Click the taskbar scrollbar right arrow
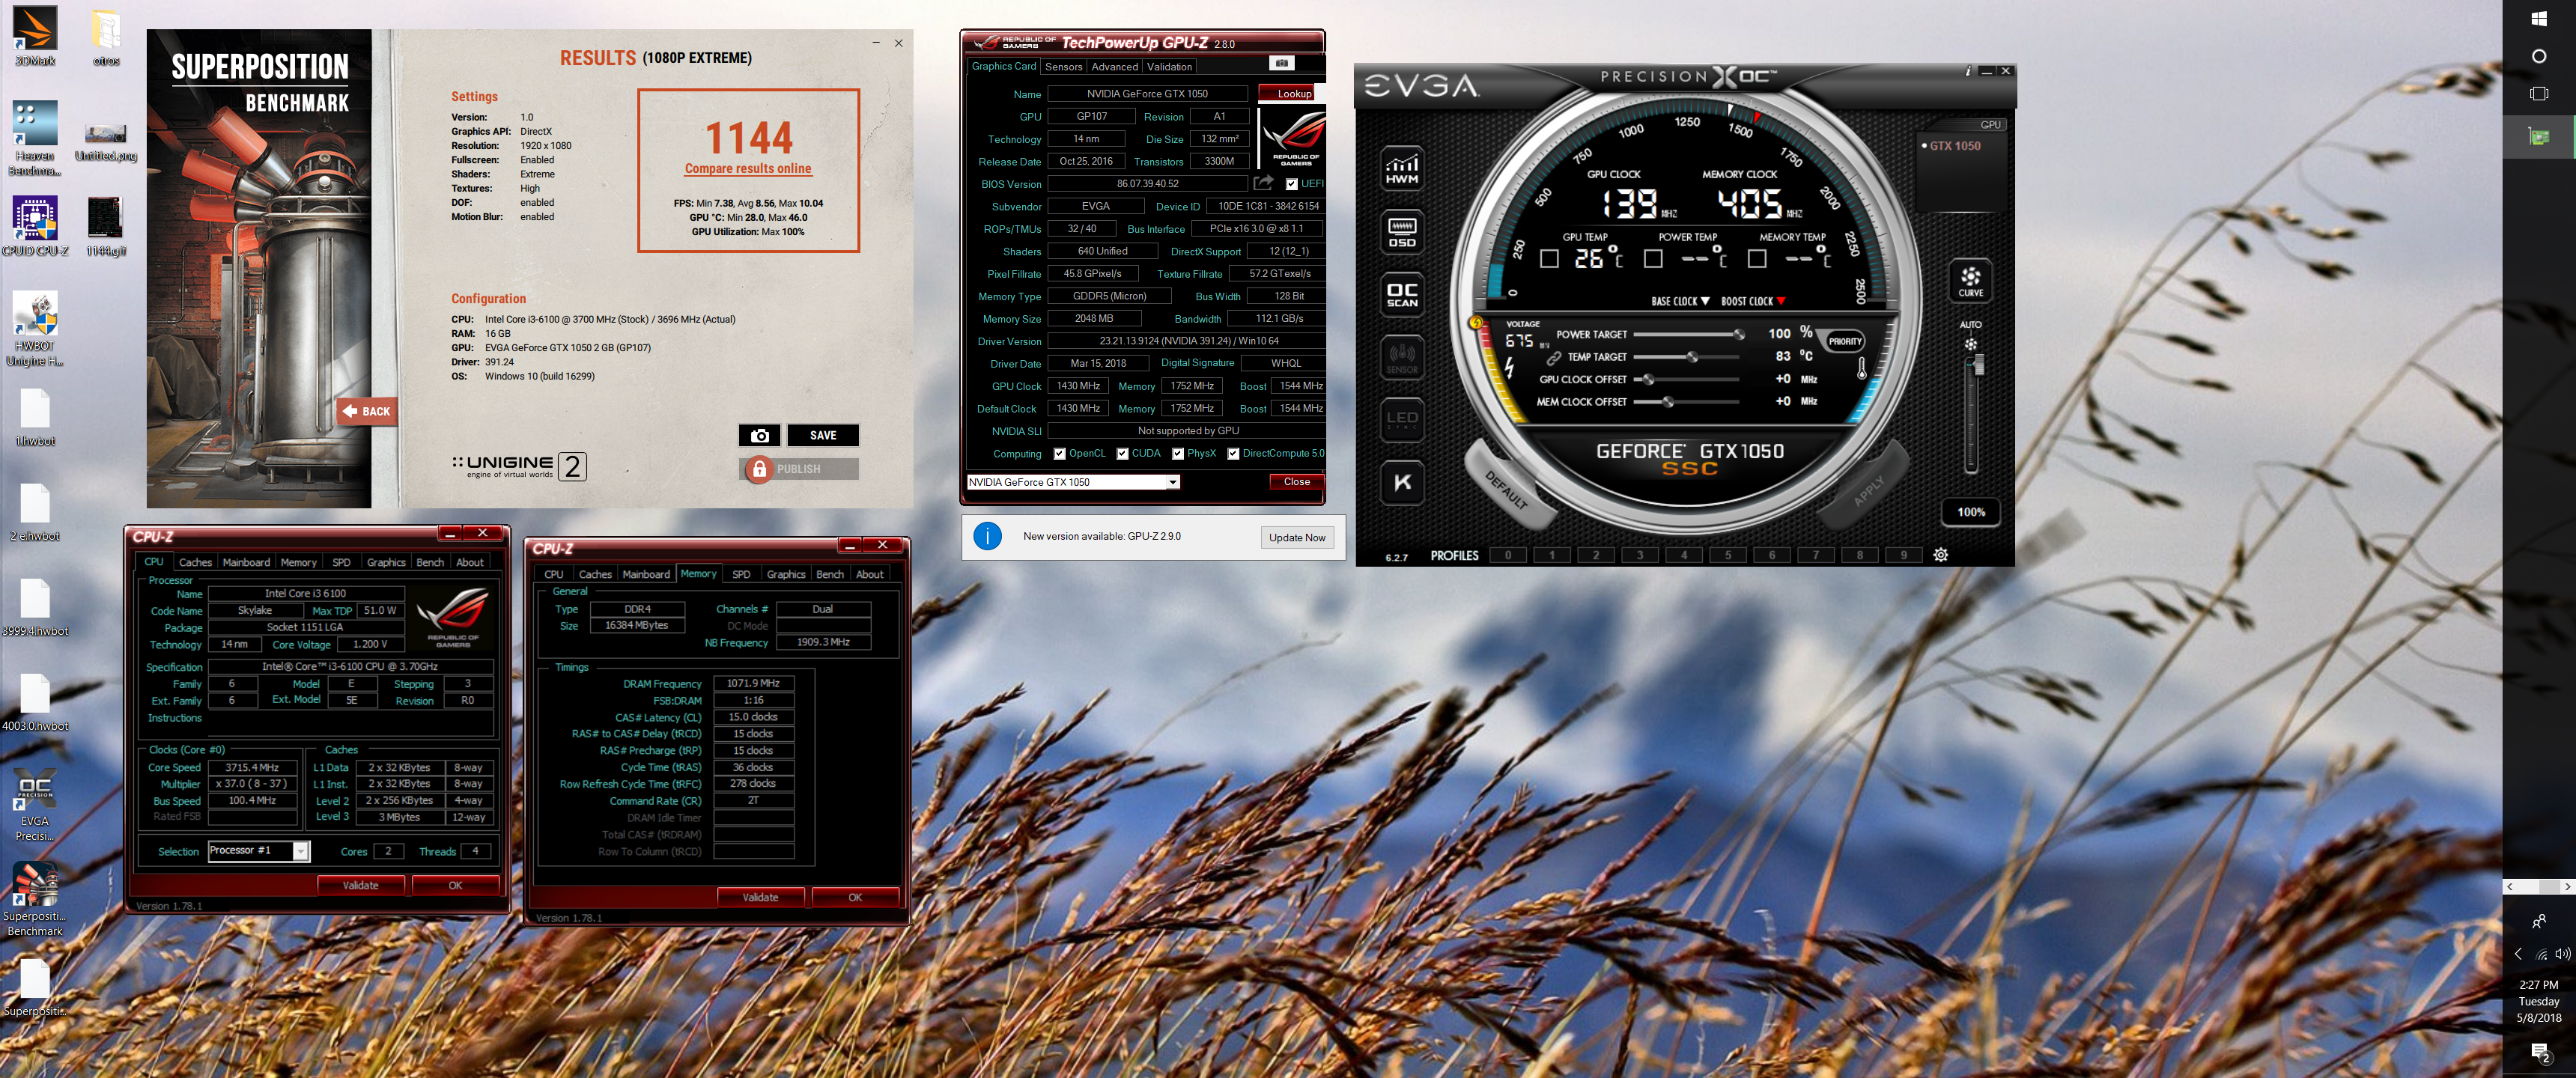The height and width of the screenshot is (1078, 2576). 2566,887
